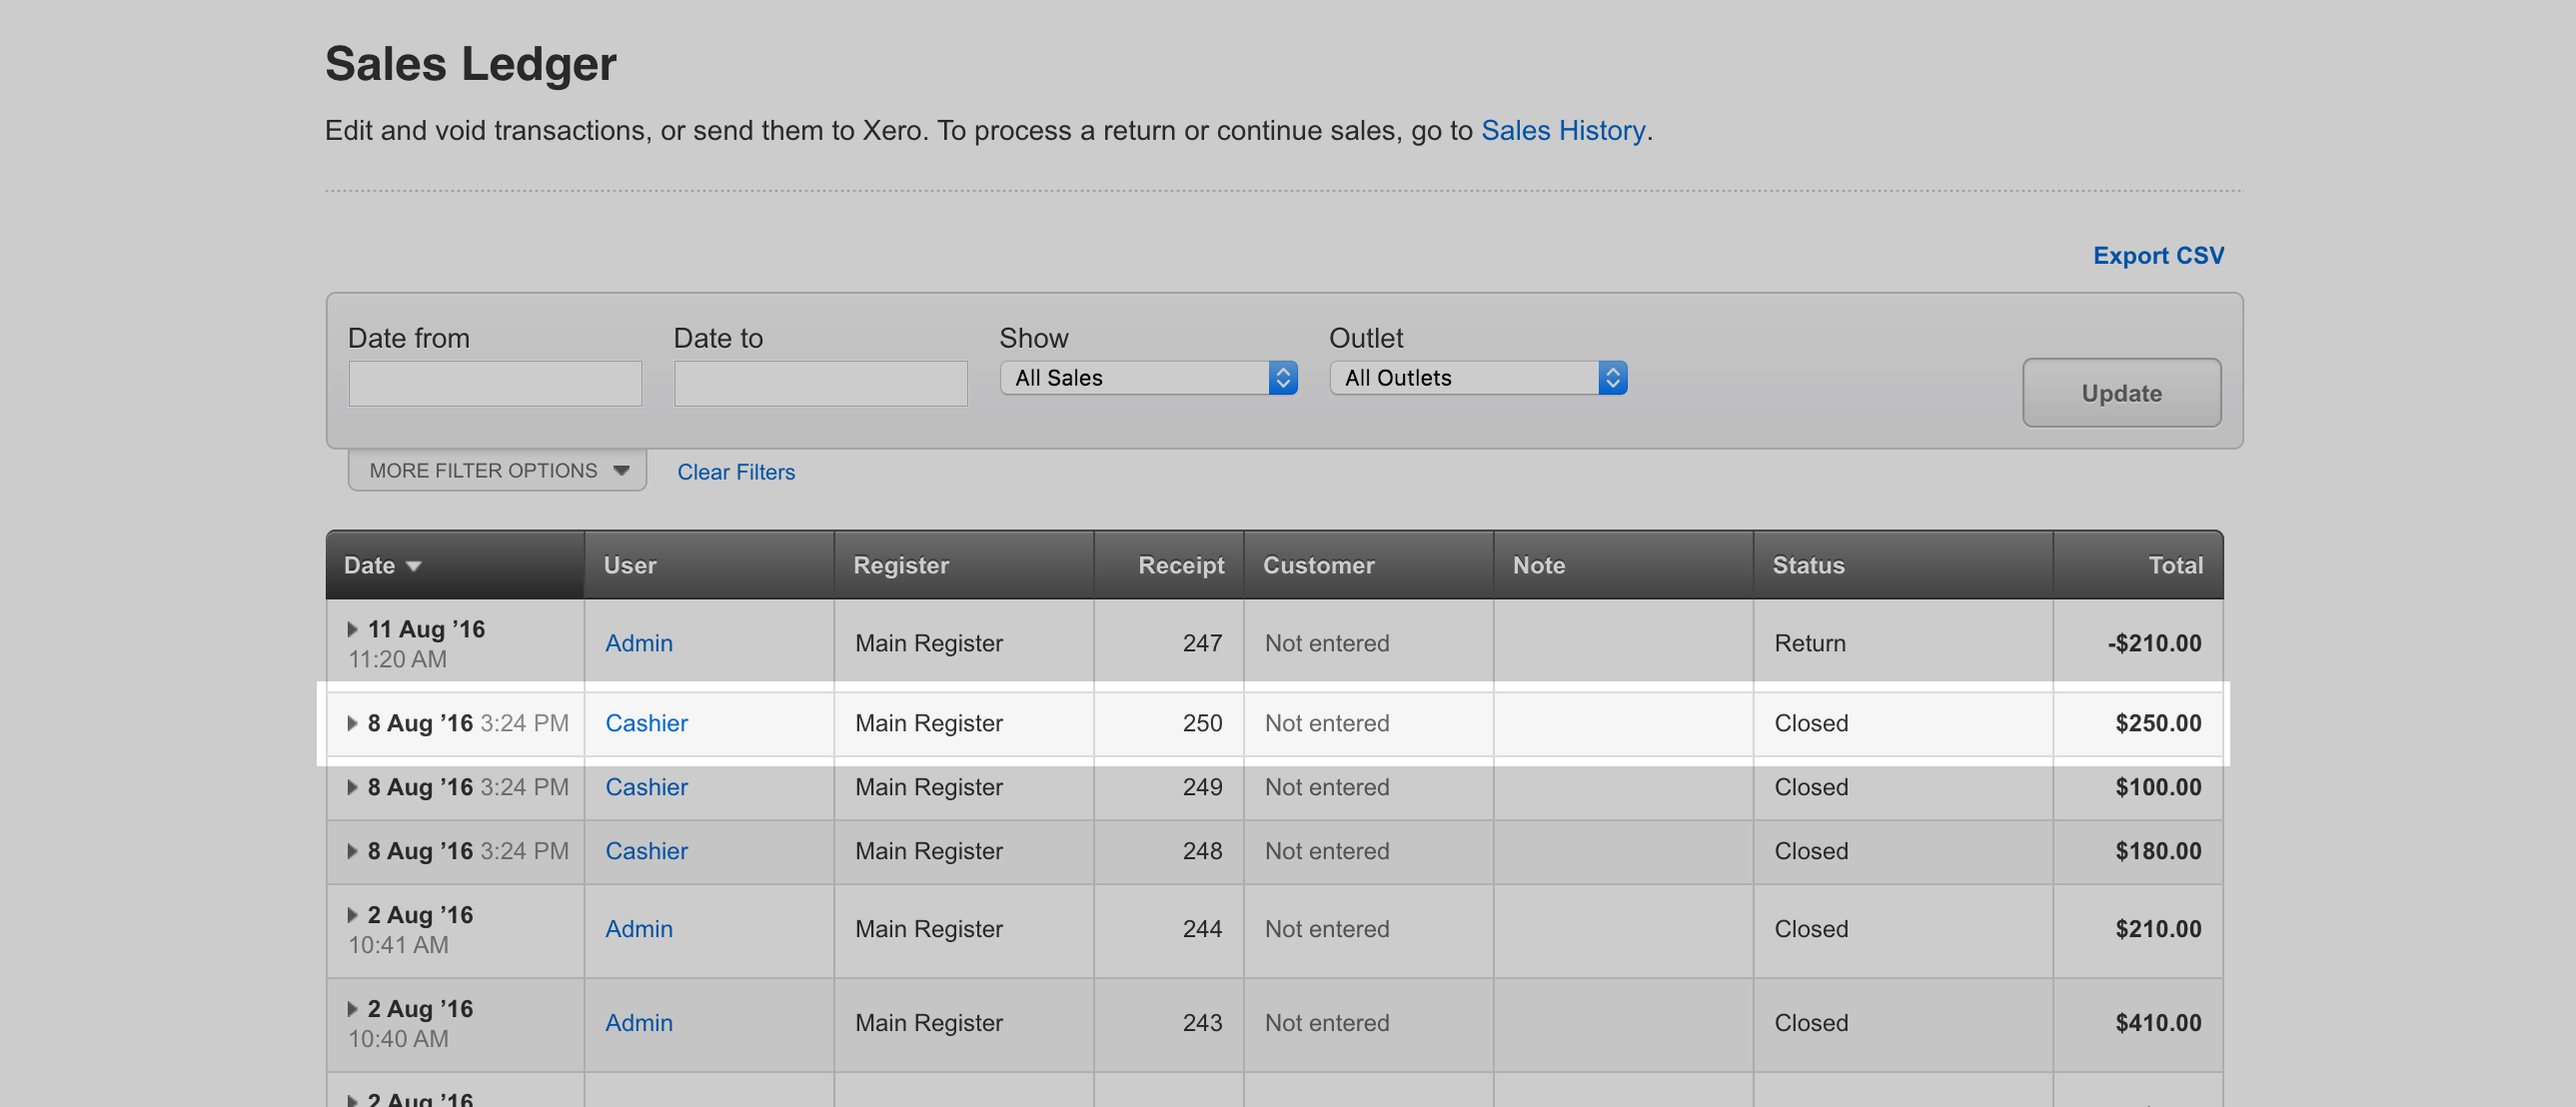Open the Sales History link
The height and width of the screenshot is (1107, 2576).
1562,131
